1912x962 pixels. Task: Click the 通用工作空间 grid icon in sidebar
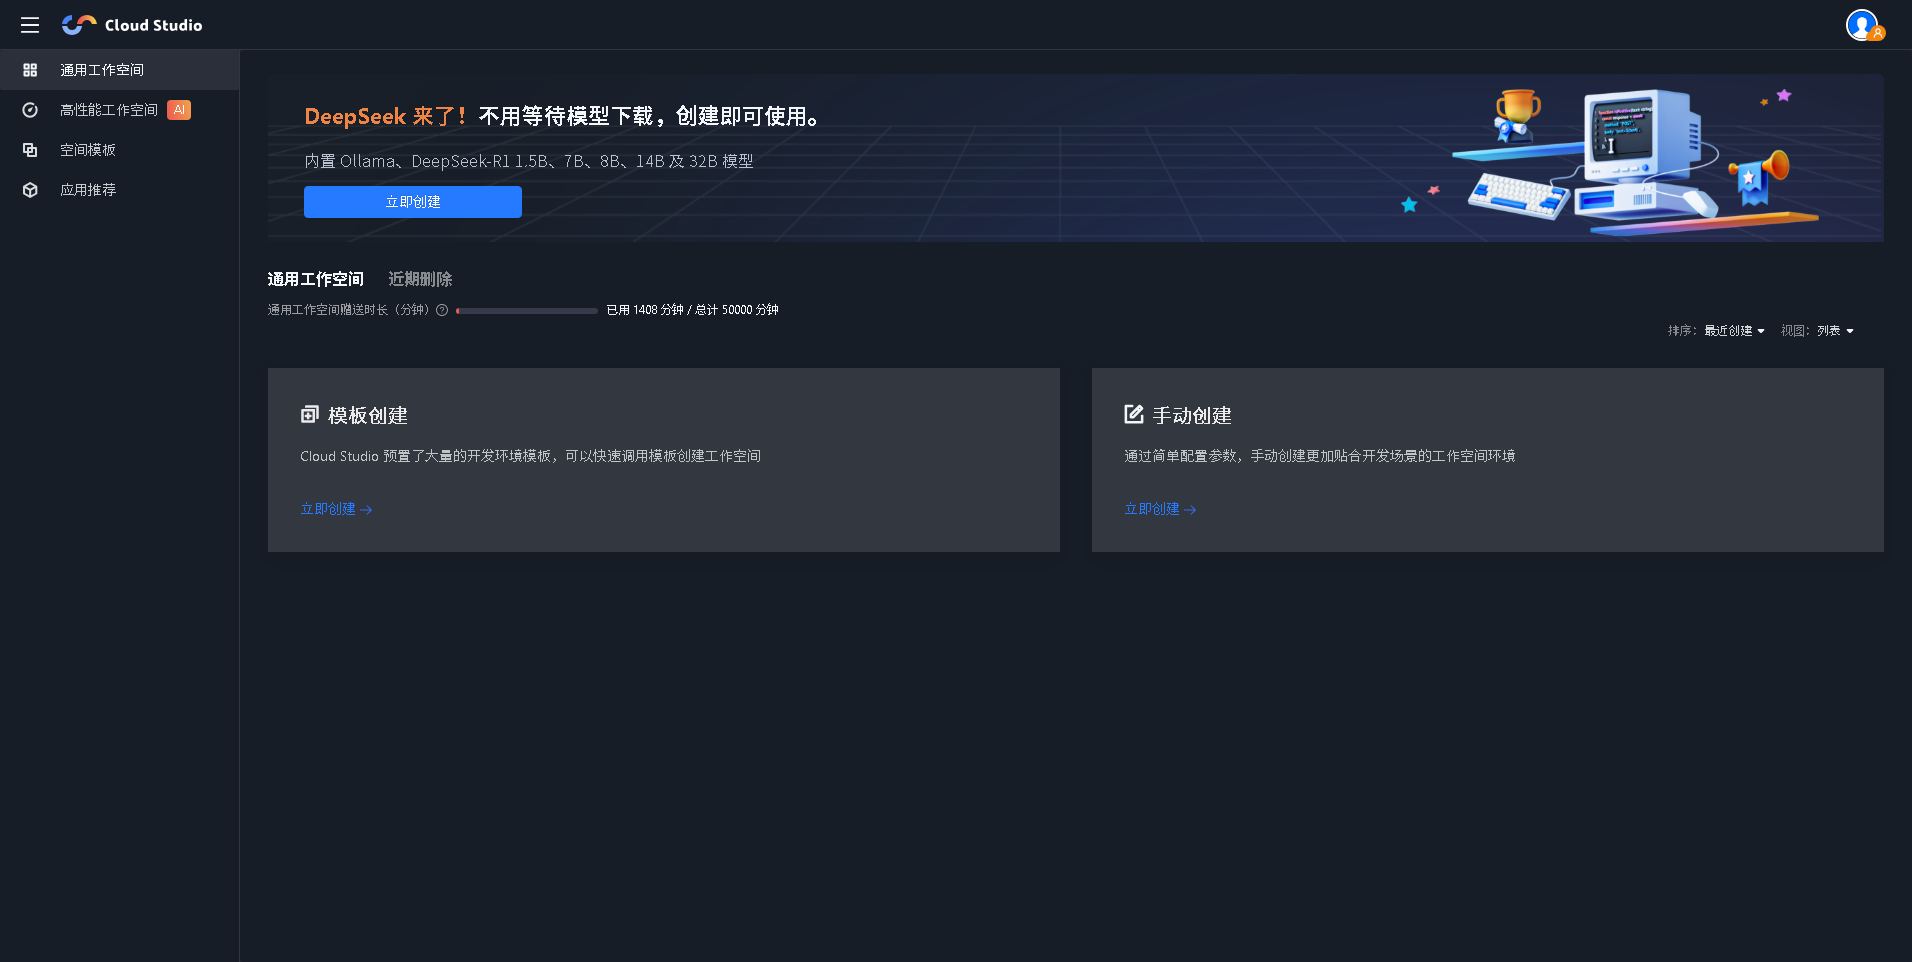click(30, 70)
